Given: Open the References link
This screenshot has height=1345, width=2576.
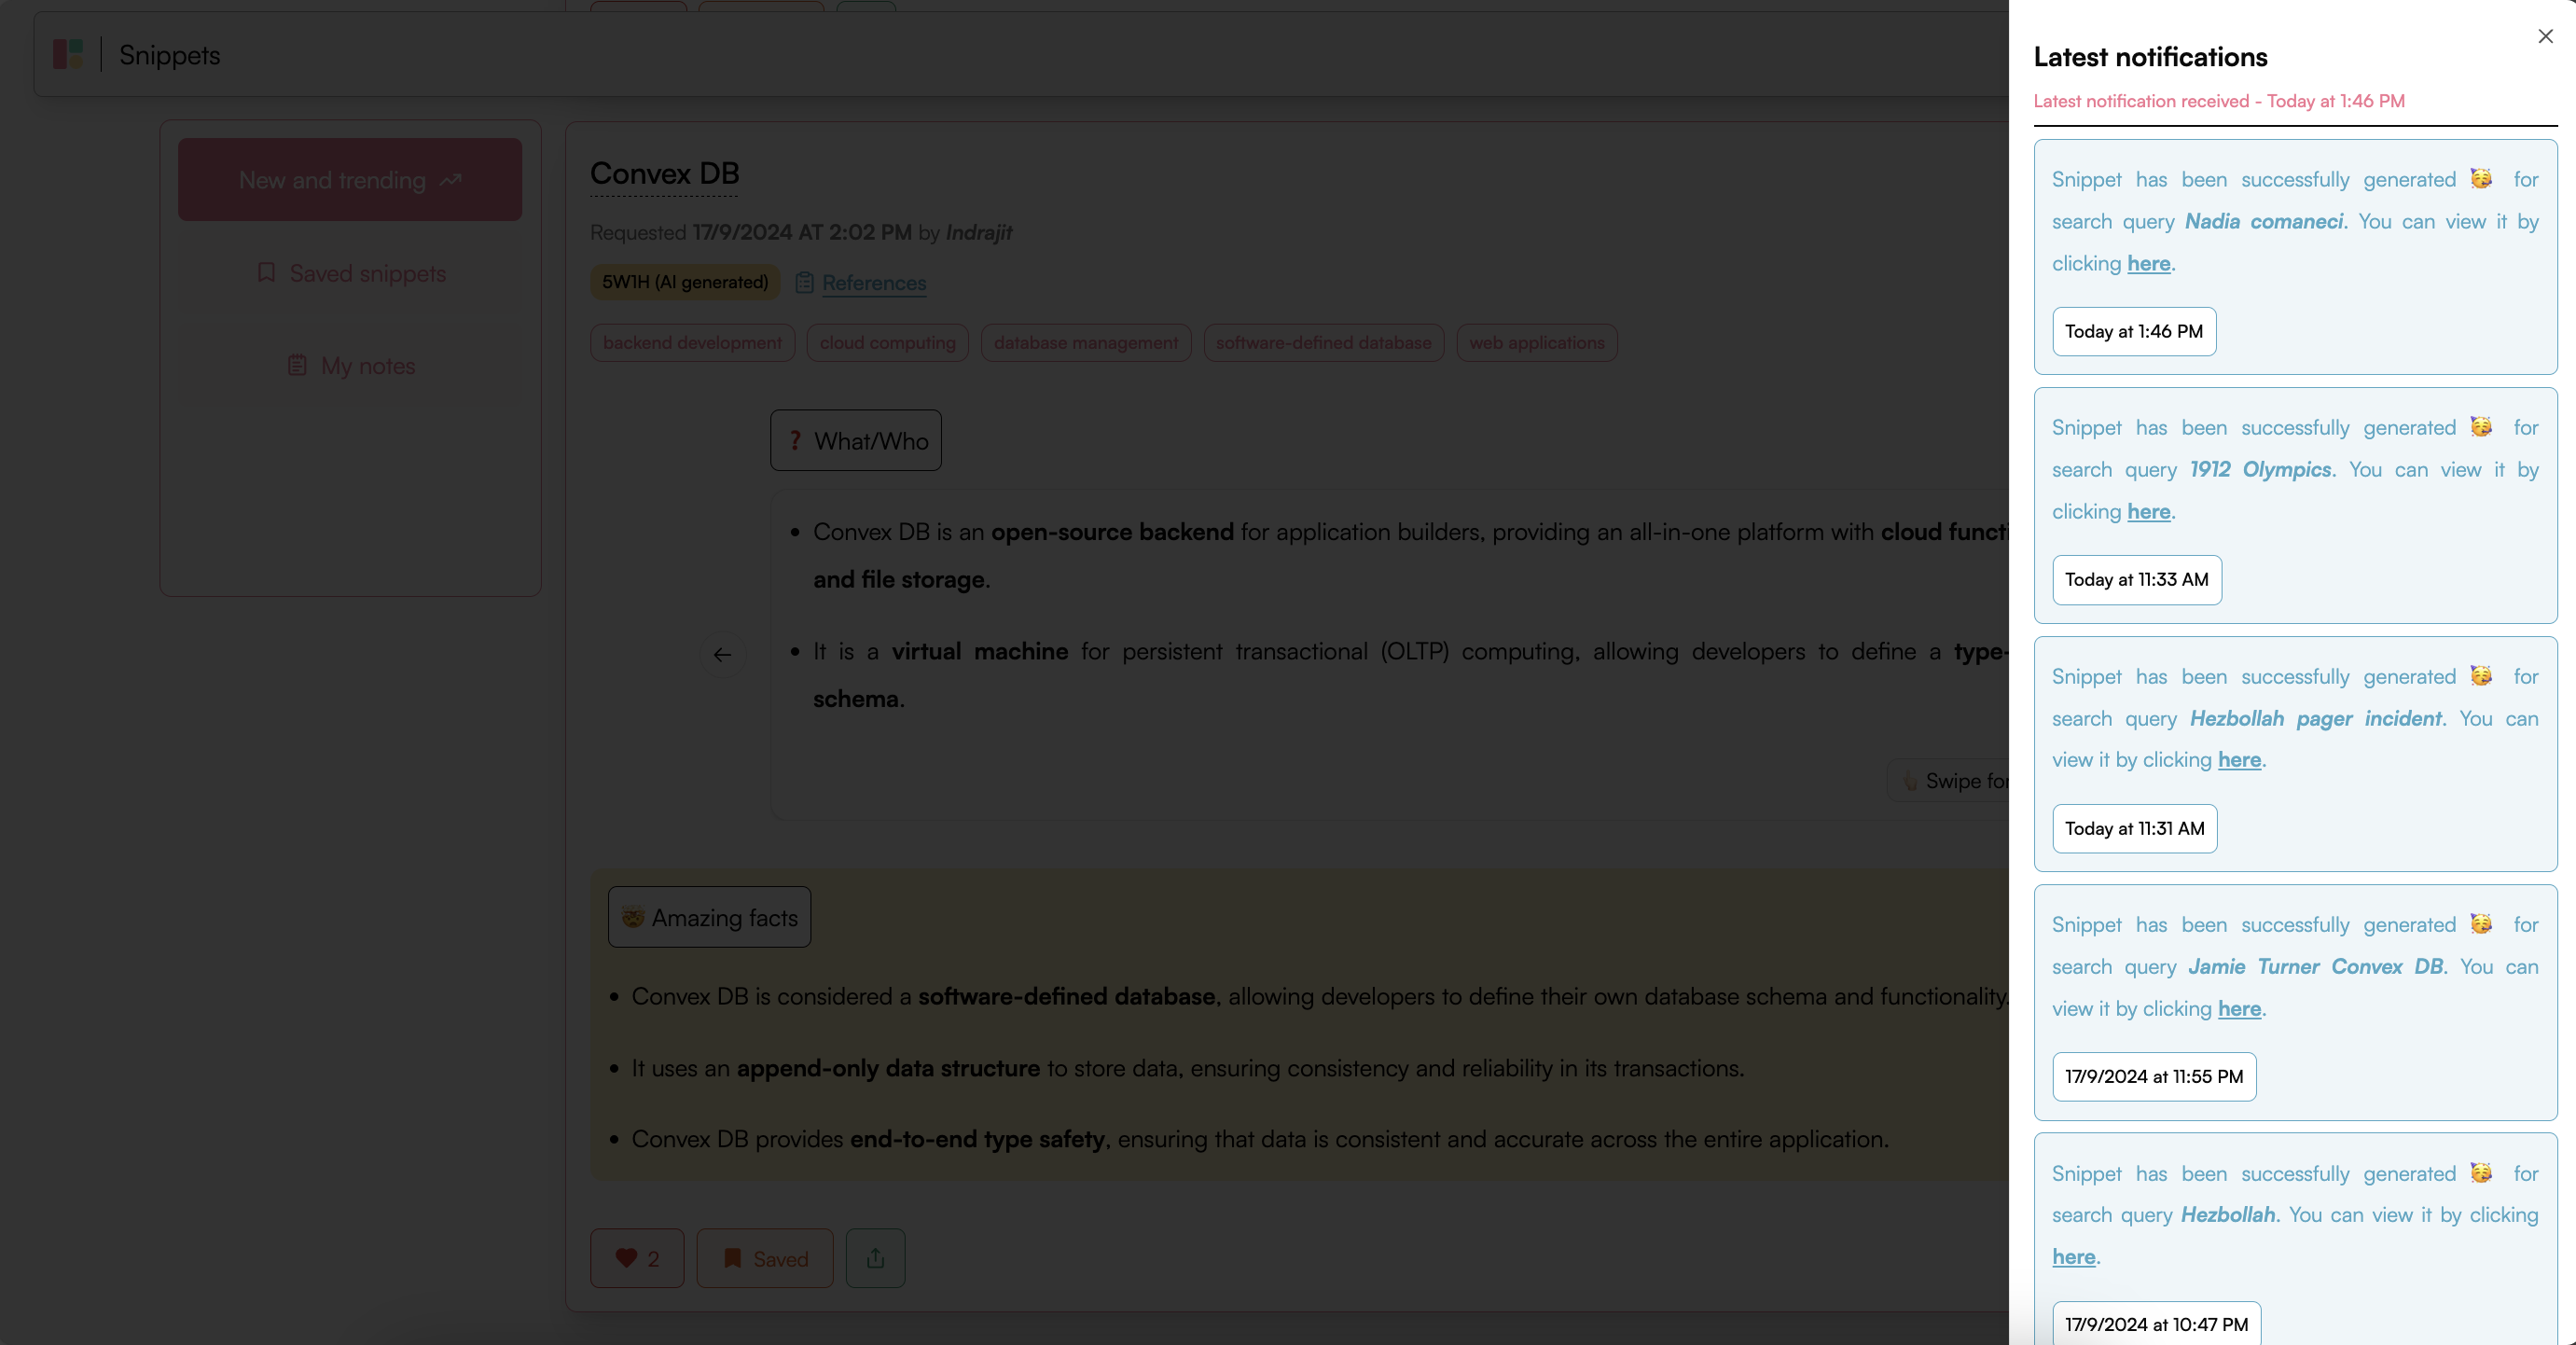Looking at the screenshot, I should tap(873, 283).
